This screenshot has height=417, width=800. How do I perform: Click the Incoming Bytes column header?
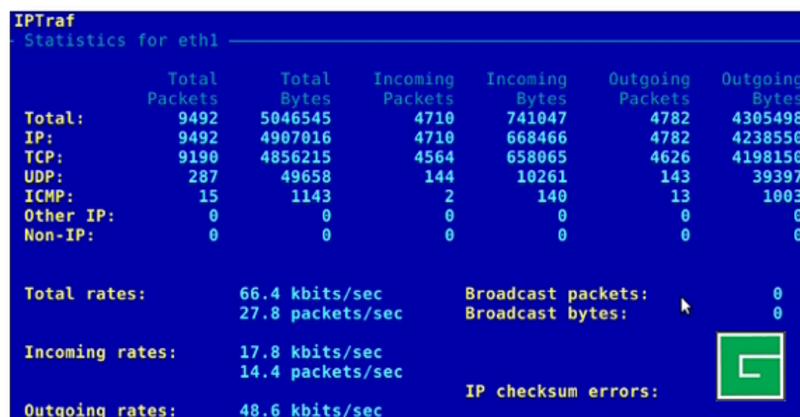point(526,89)
